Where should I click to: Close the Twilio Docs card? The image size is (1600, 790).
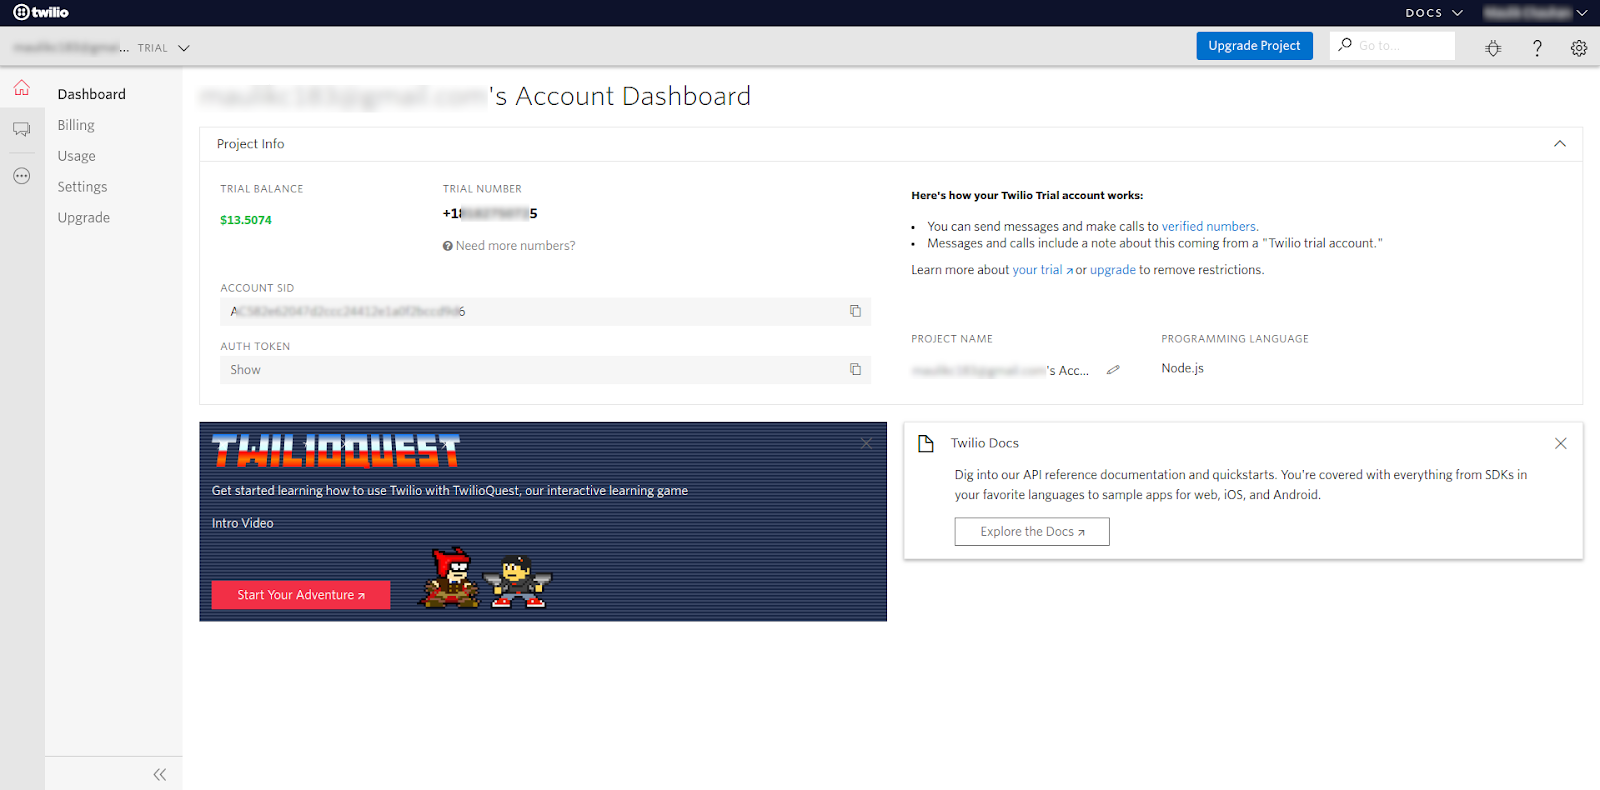1560,443
